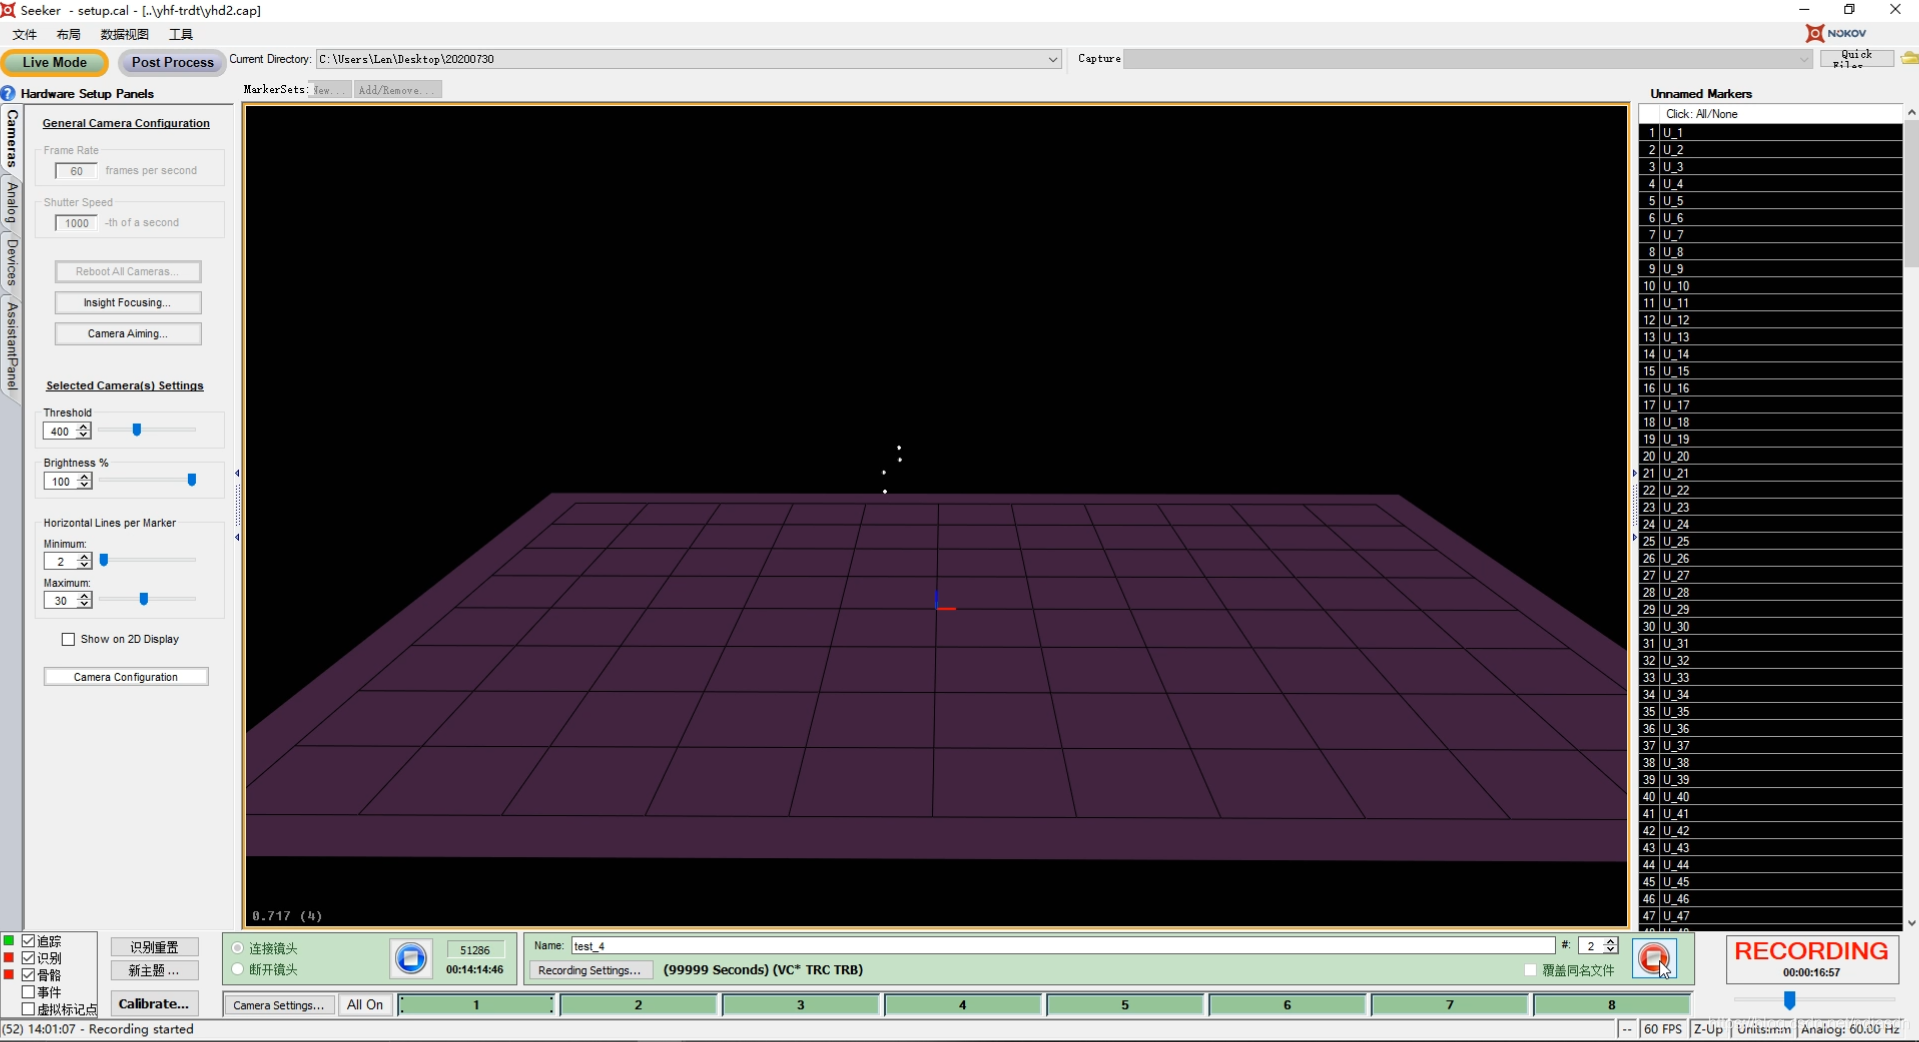Select the 连接镜头 radio button
The height and width of the screenshot is (1042, 1919).
[237, 948]
